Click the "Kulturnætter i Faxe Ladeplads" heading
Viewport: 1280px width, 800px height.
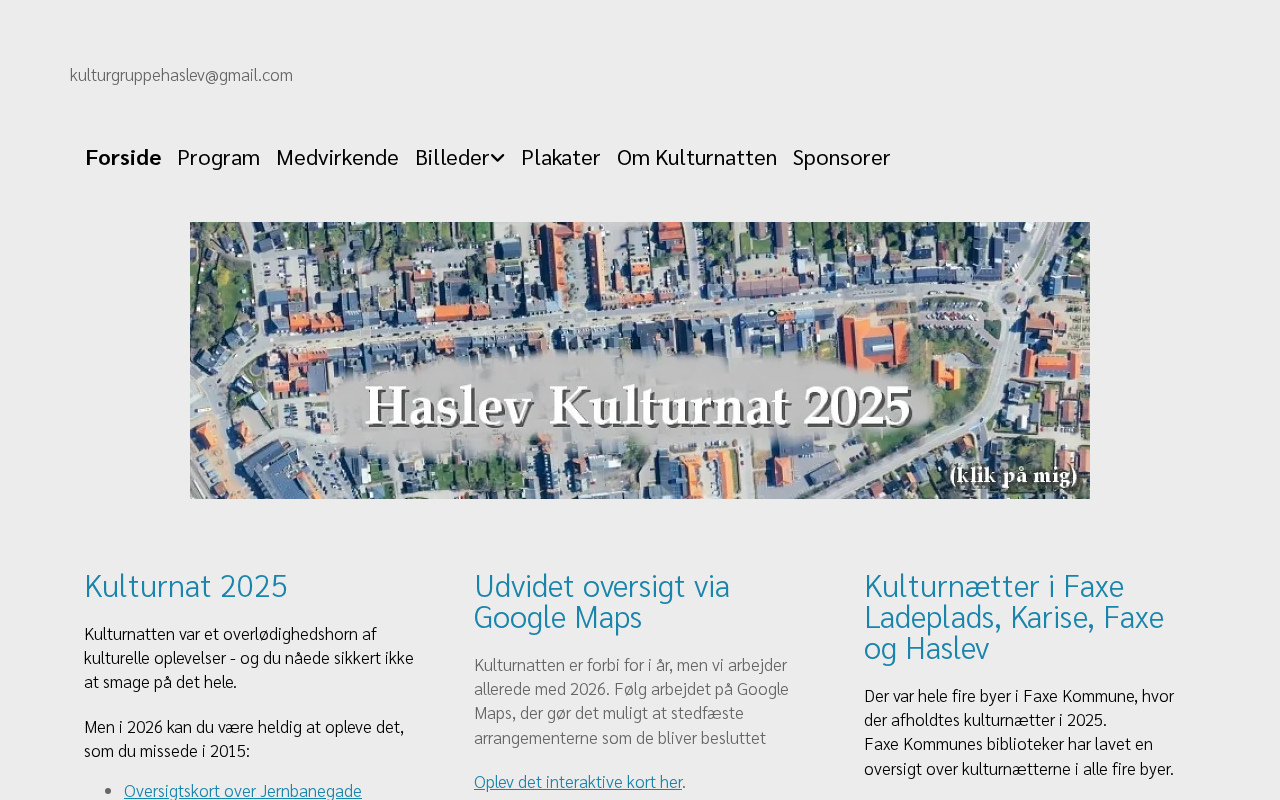(x=1013, y=616)
